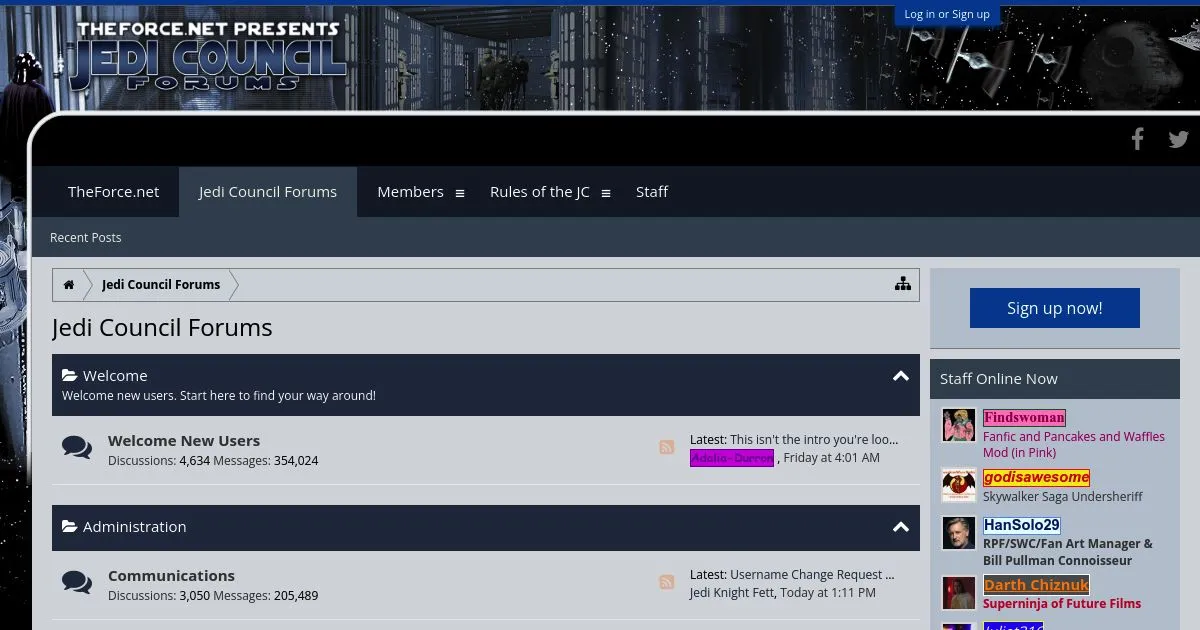Open godisawesome's profile name link
1200x630 pixels.
coord(1036,478)
